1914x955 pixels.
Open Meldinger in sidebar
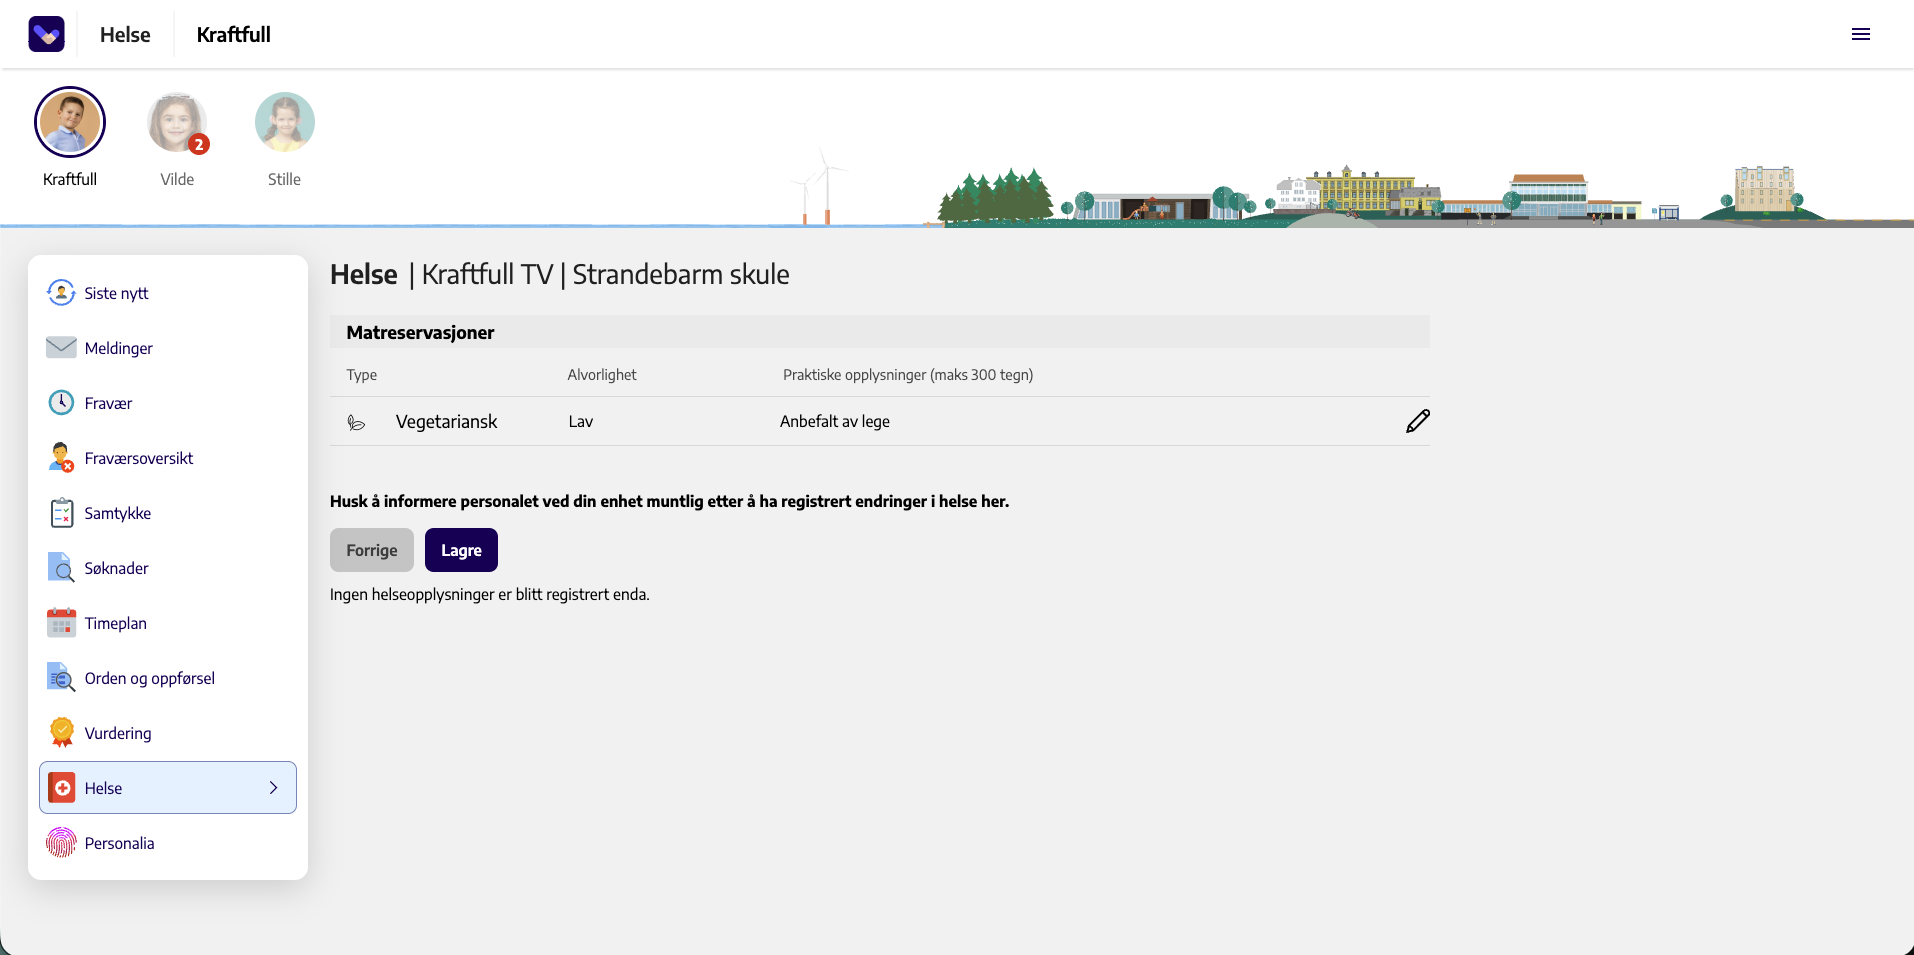pyautogui.click(x=168, y=348)
